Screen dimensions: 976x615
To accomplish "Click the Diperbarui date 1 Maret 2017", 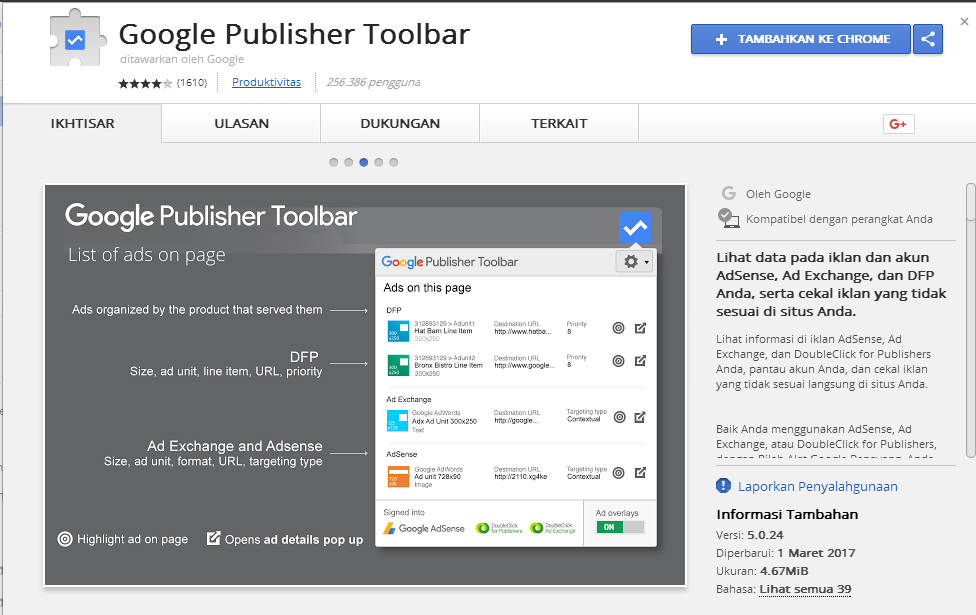I will coord(816,553).
